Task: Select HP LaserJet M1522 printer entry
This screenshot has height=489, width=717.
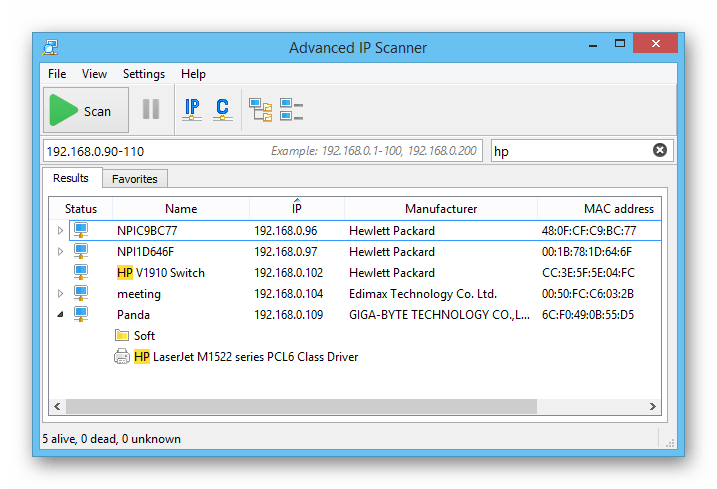Action: [x=246, y=357]
